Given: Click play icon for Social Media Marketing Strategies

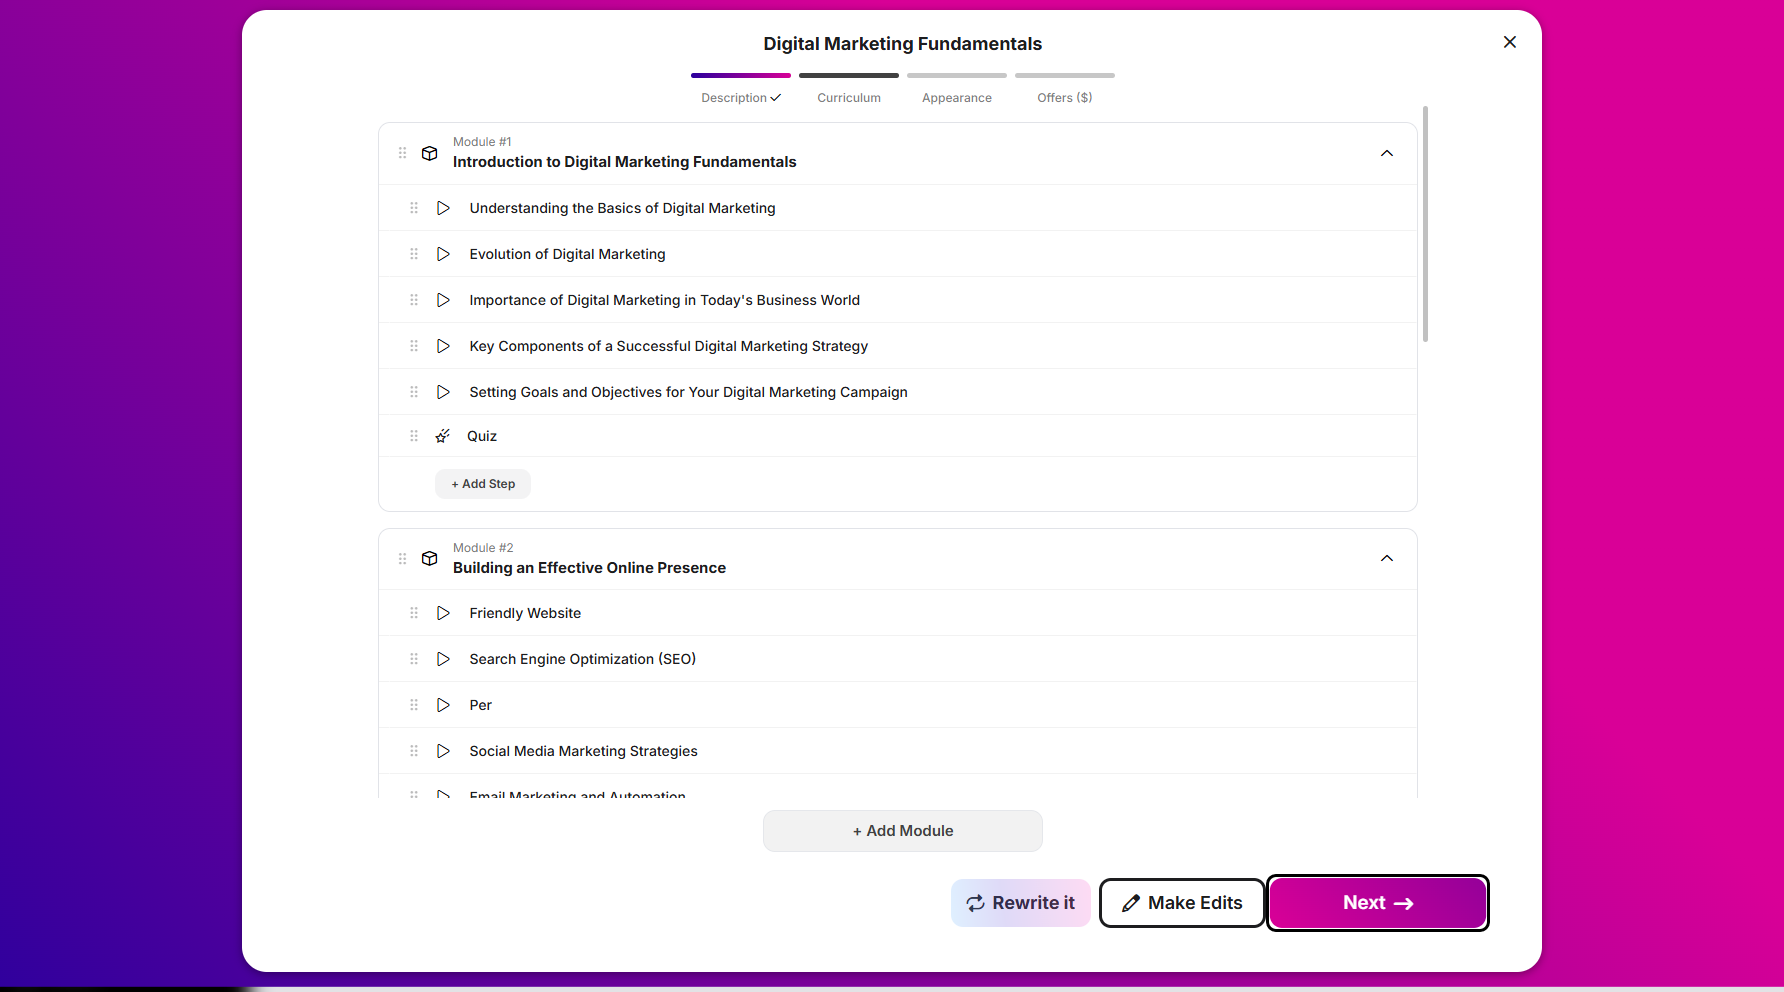Looking at the screenshot, I should coord(443,751).
